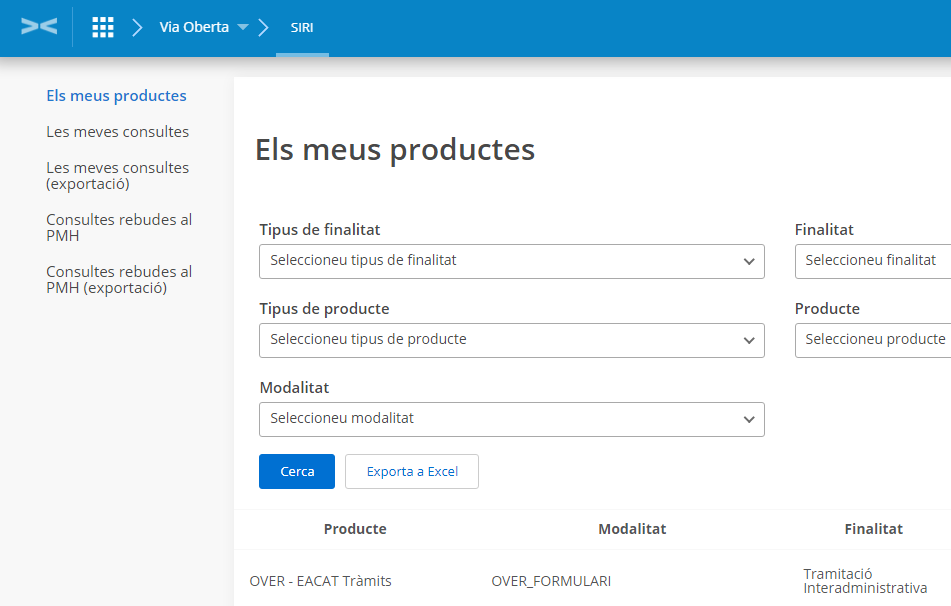Open Els meus productes sidebar item
This screenshot has width=951, height=606.
click(x=116, y=96)
